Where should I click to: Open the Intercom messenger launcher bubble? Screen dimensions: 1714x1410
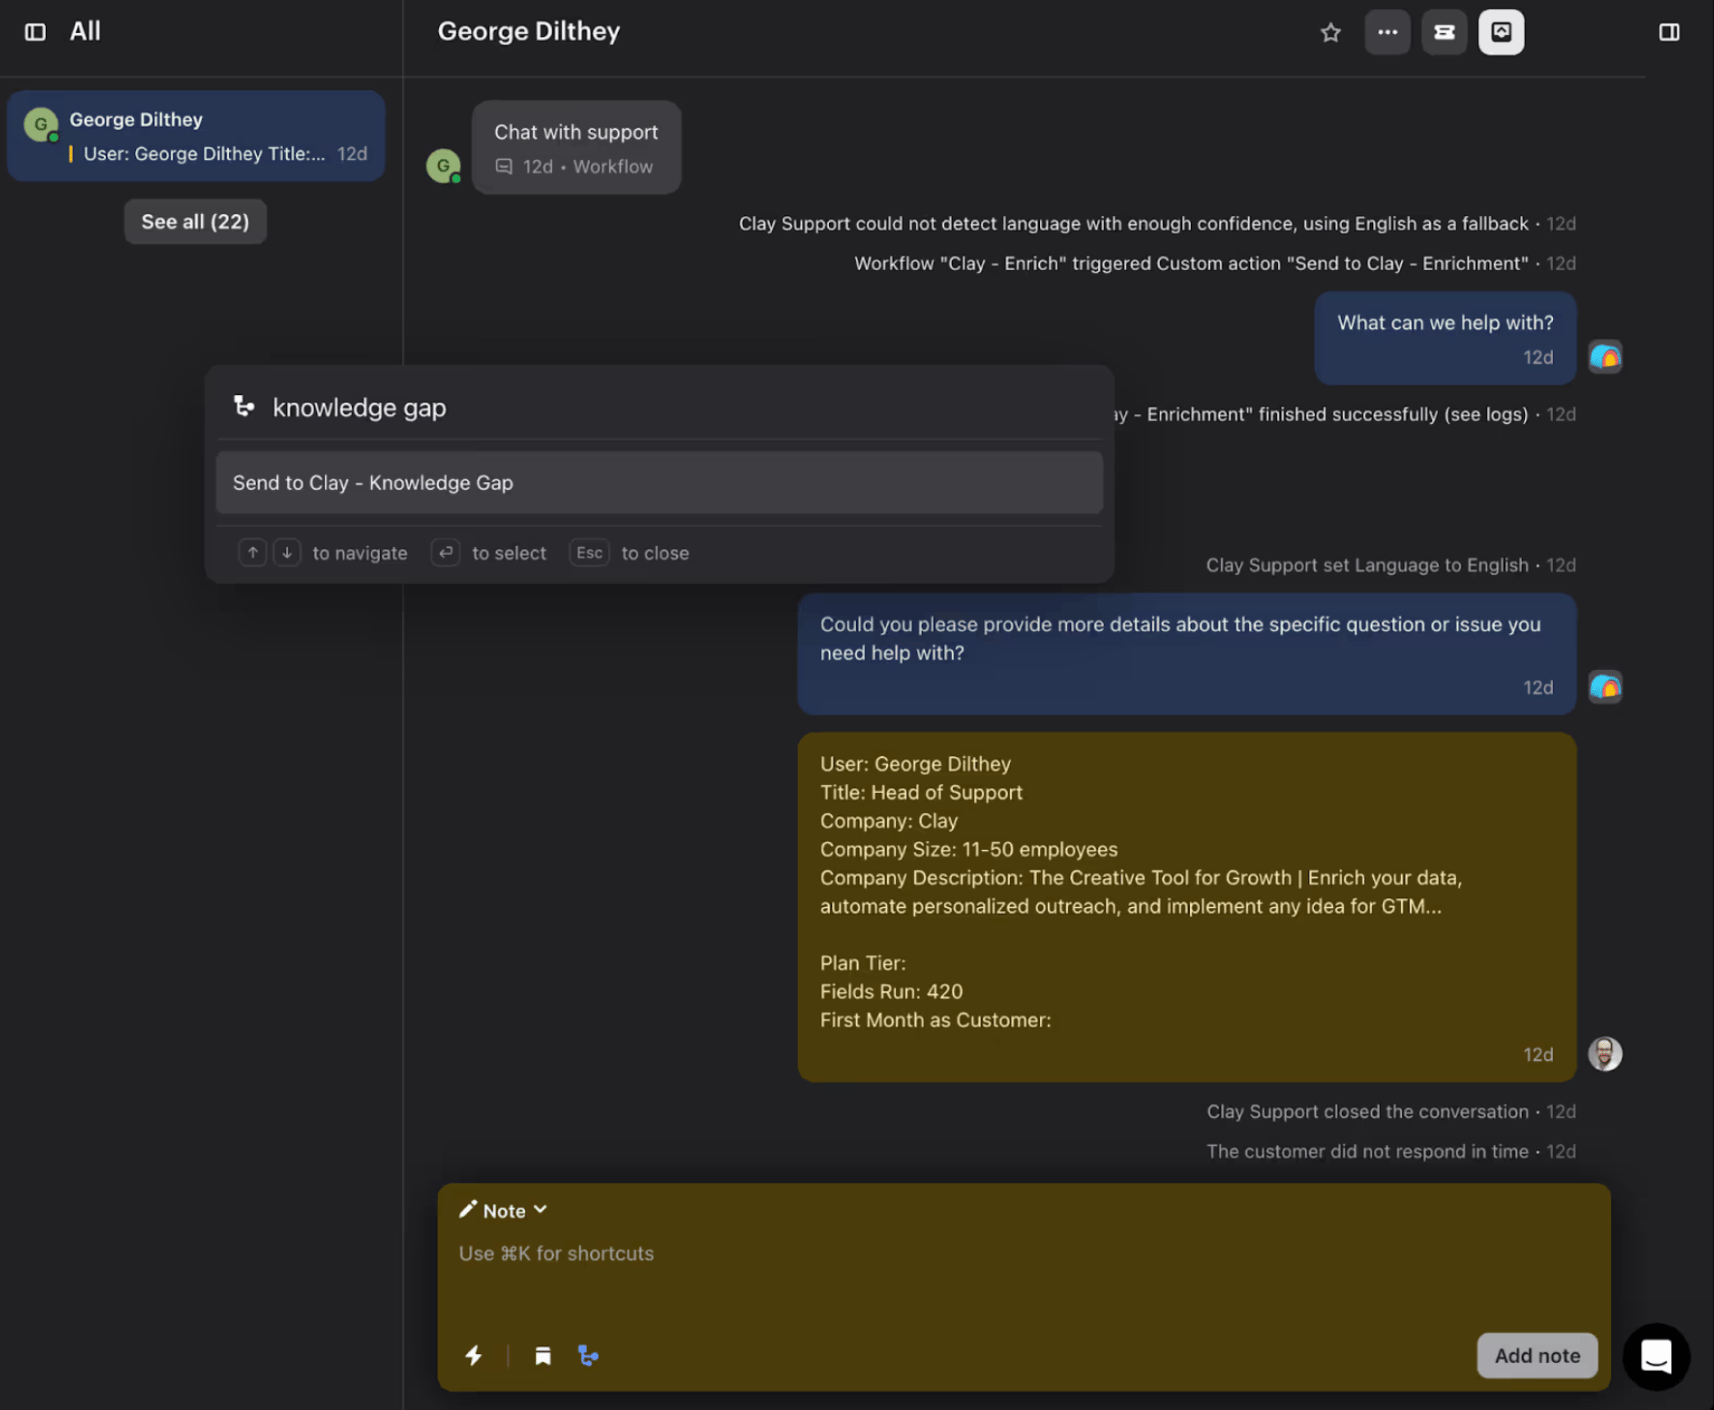[1656, 1357]
